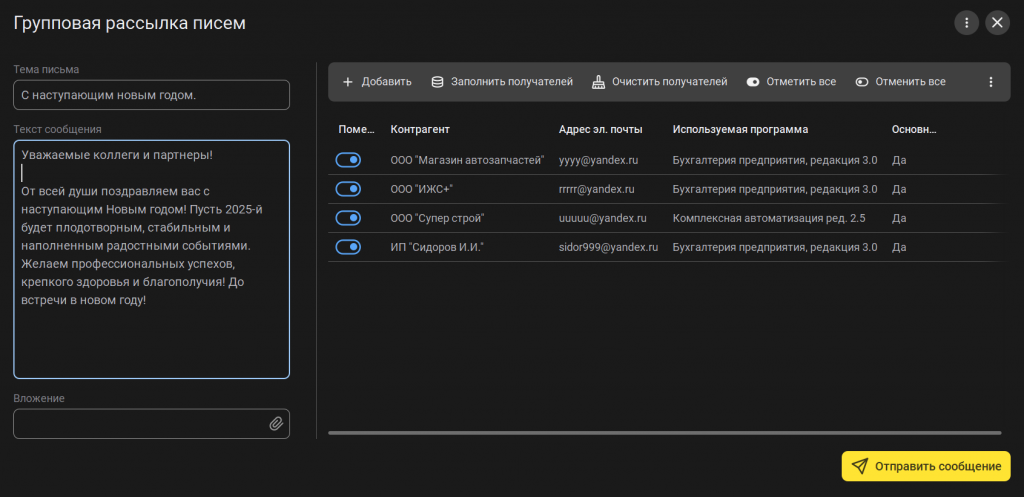Click the plus icon of Добавить

click(x=347, y=82)
